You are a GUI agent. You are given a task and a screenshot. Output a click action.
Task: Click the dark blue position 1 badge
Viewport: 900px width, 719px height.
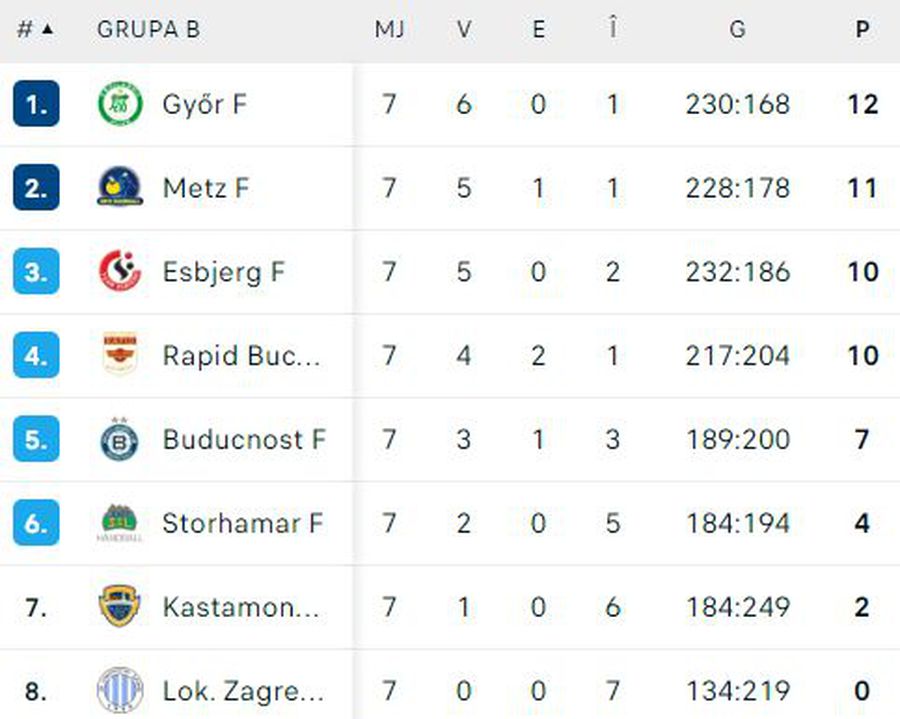click(36, 104)
